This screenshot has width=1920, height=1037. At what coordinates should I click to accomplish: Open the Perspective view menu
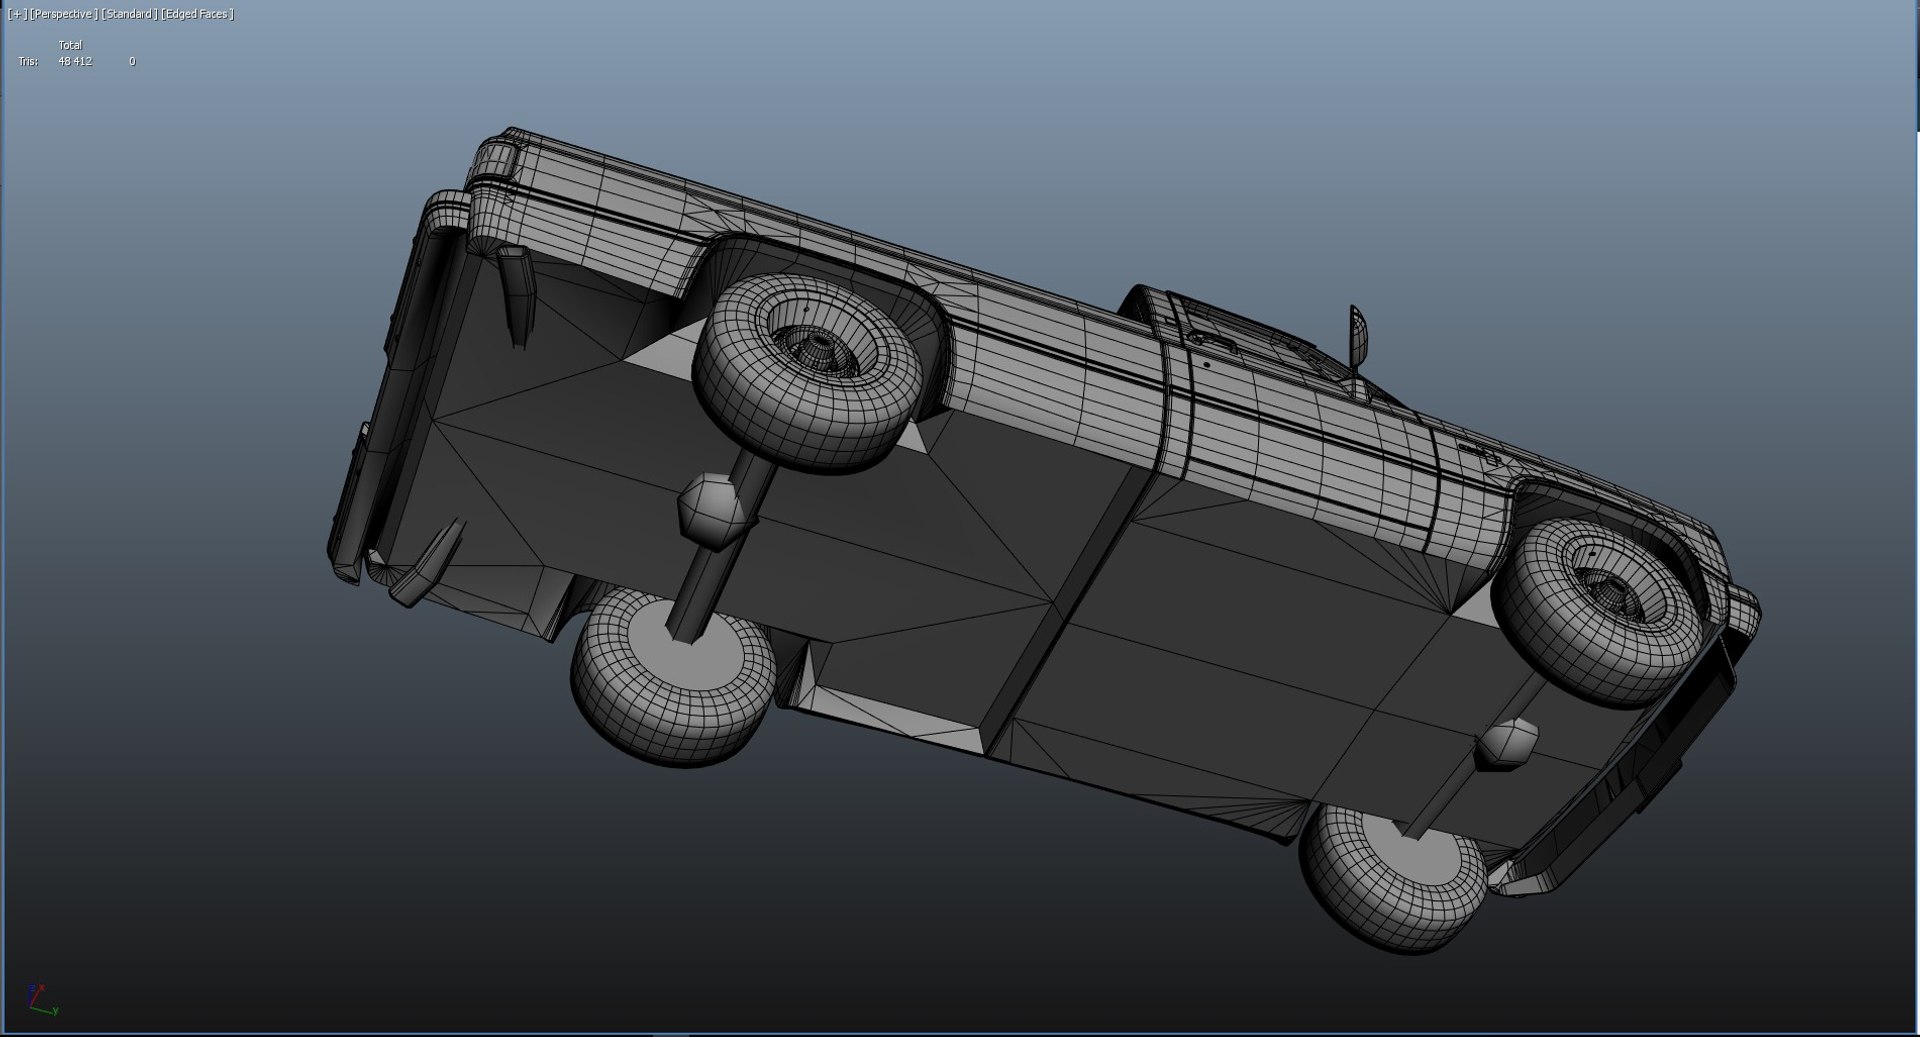click(x=64, y=14)
